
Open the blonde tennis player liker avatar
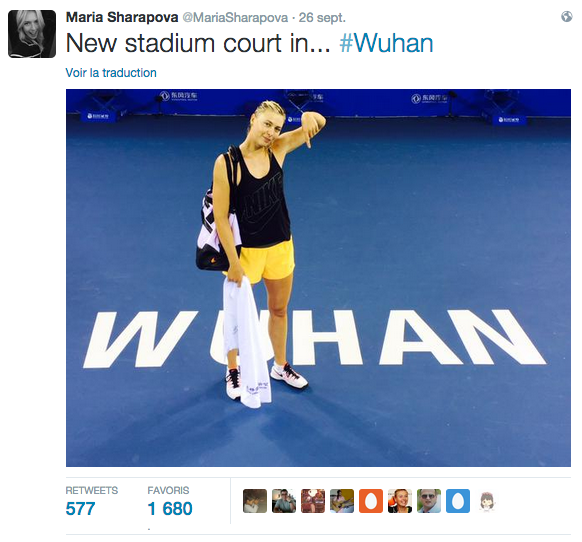400,501
